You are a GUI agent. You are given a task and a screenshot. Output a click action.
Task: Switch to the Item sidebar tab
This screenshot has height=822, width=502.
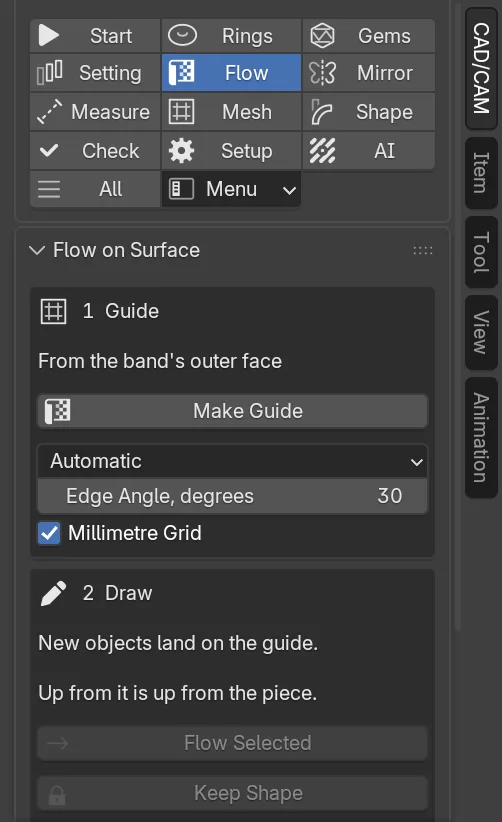point(481,173)
